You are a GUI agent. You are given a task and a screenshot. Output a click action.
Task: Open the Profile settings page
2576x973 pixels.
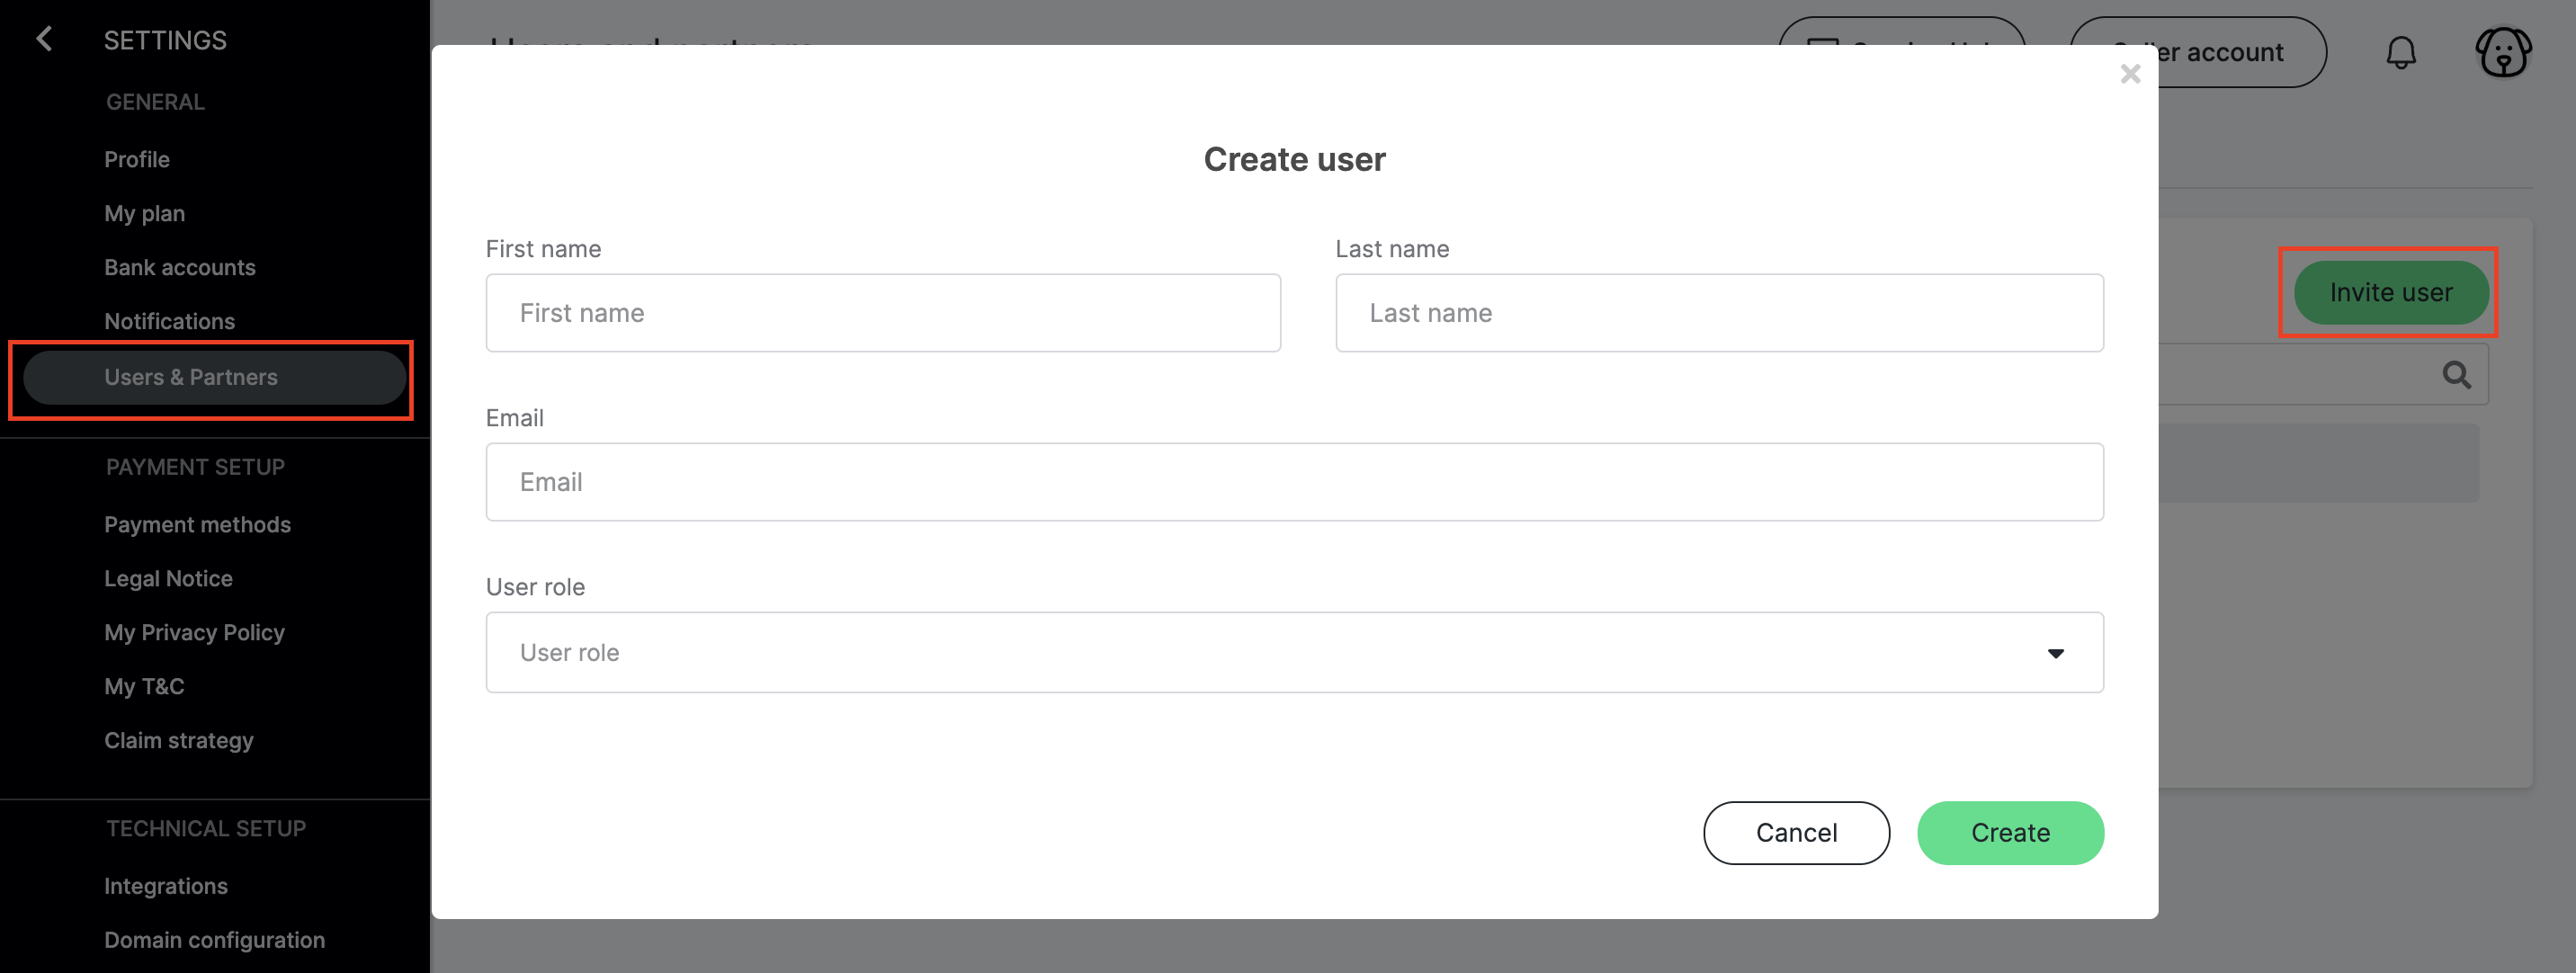pyautogui.click(x=137, y=159)
